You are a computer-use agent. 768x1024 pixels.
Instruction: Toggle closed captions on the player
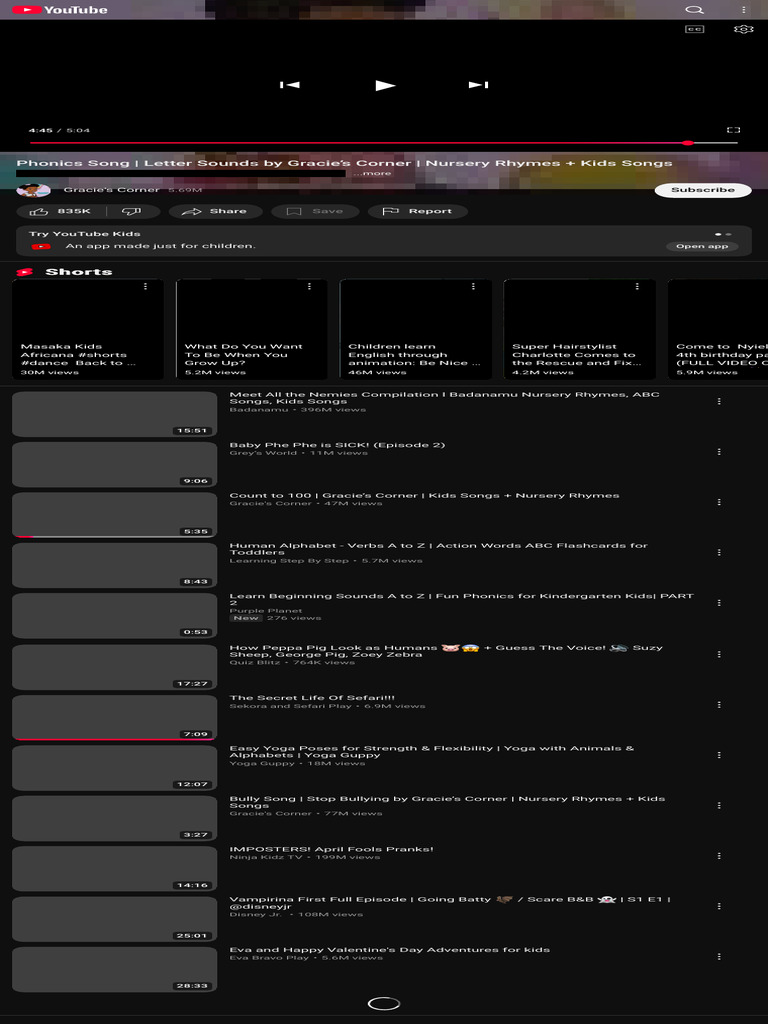pos(694,29)
